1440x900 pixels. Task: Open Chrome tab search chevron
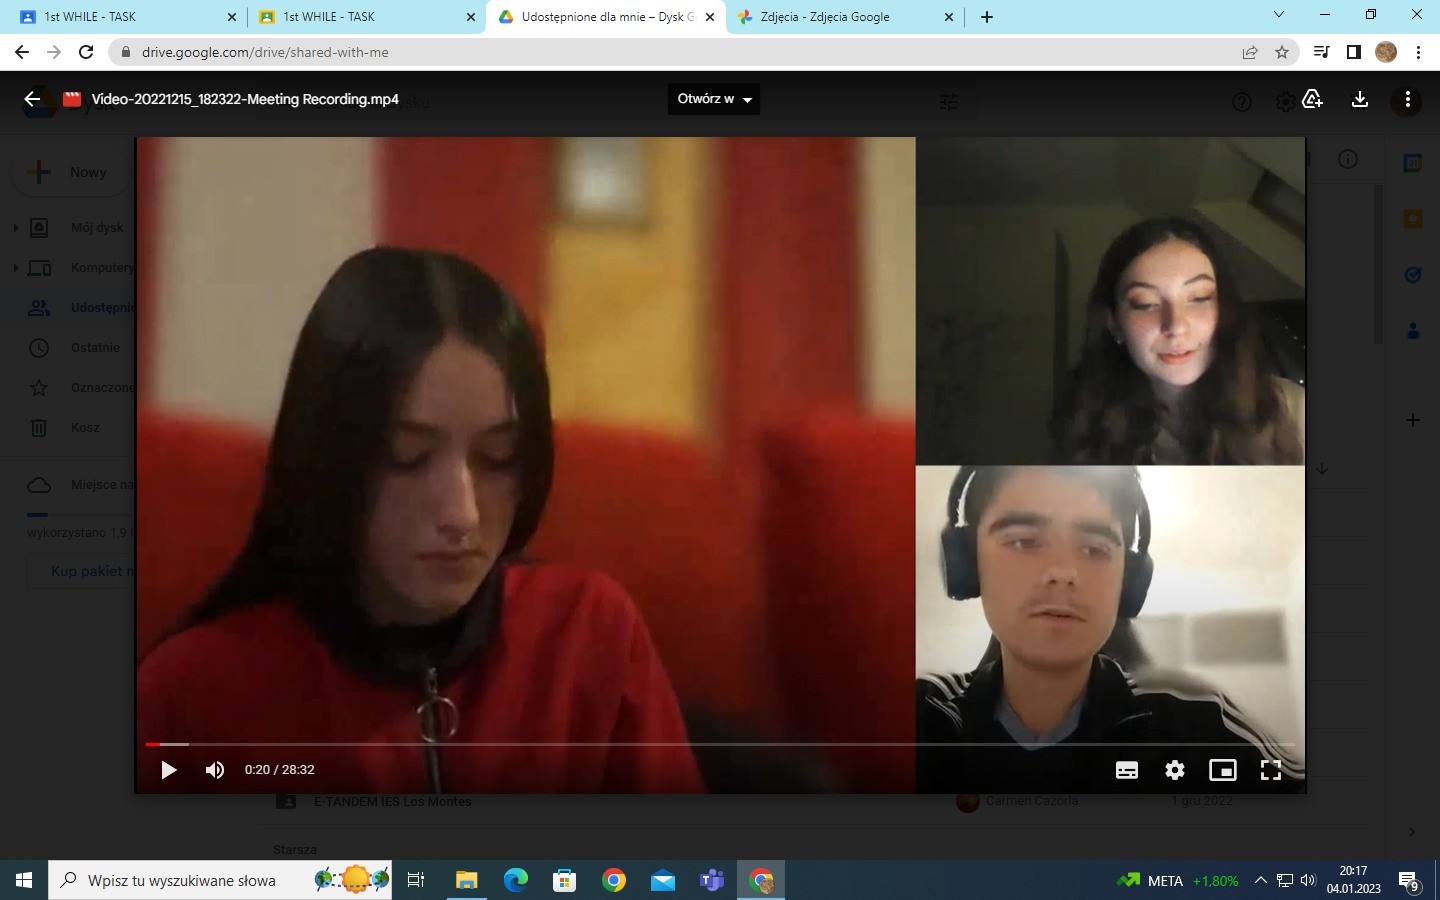click(x=1278, y=15)
